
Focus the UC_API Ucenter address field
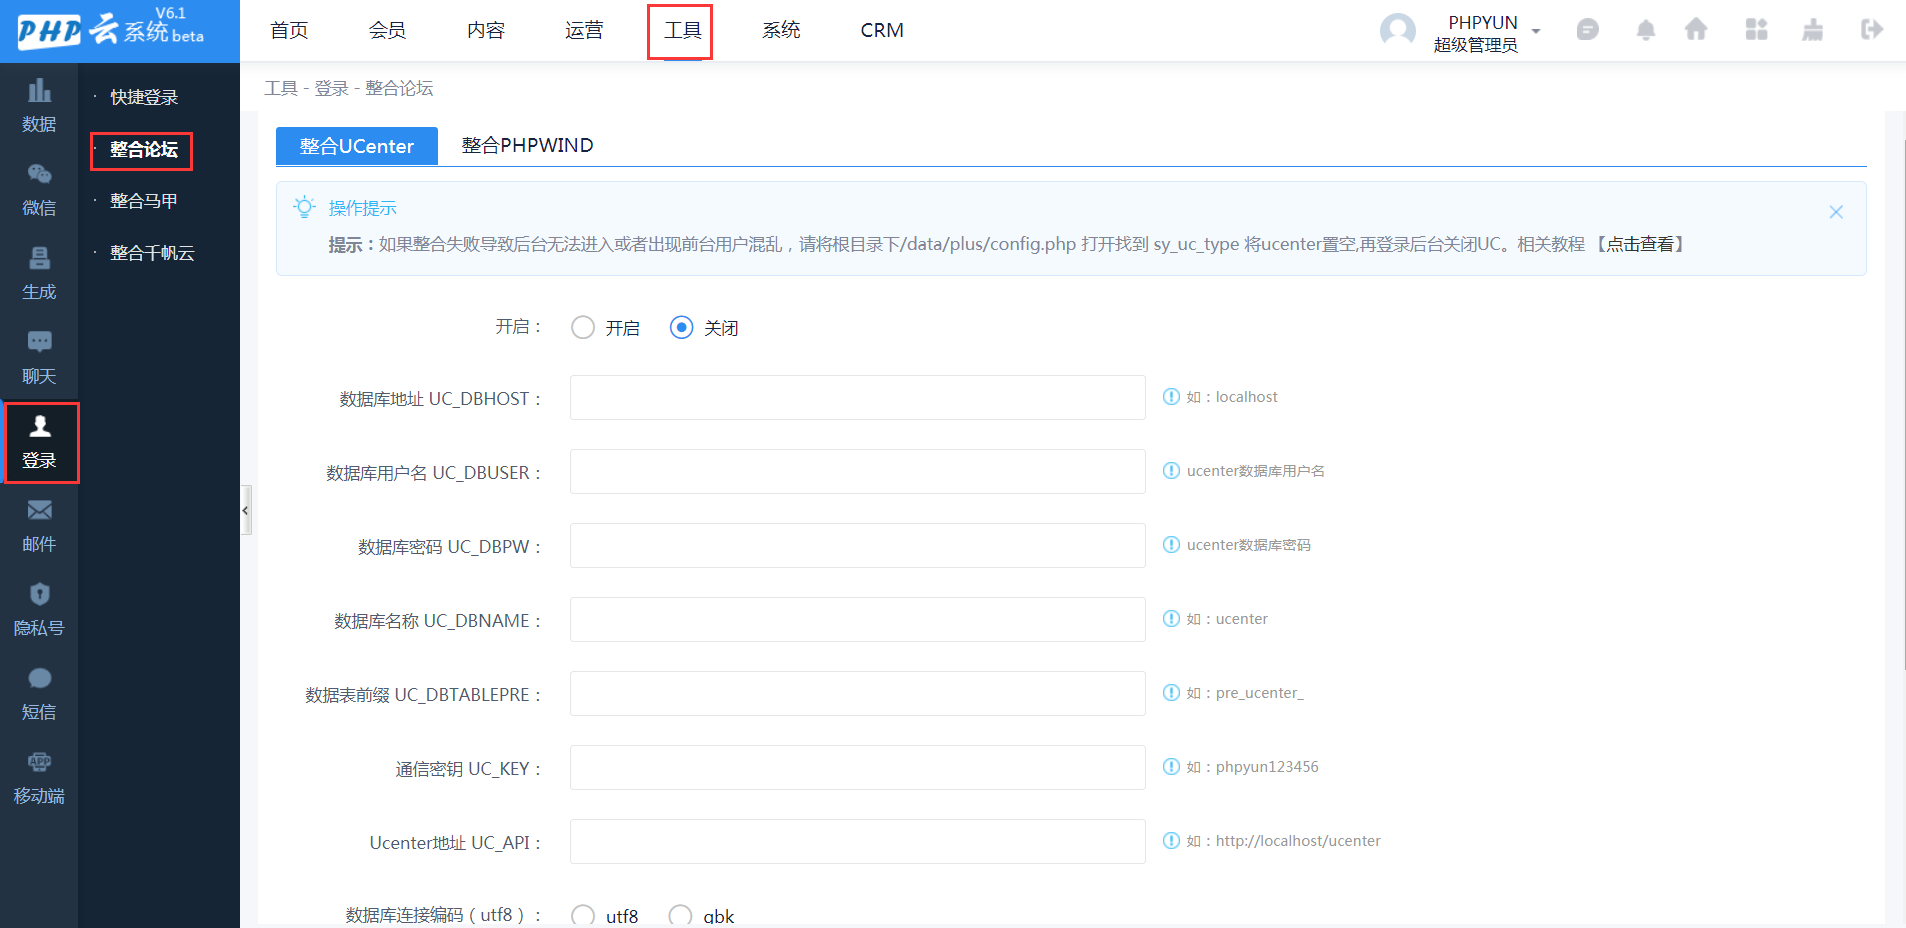[858, 842]
